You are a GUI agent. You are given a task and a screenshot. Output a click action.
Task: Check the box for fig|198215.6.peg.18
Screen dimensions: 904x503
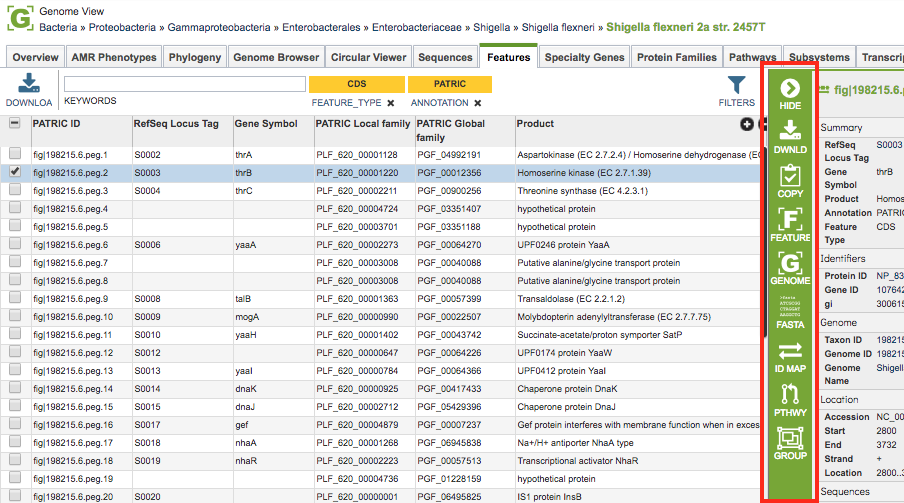click(15, 460)
